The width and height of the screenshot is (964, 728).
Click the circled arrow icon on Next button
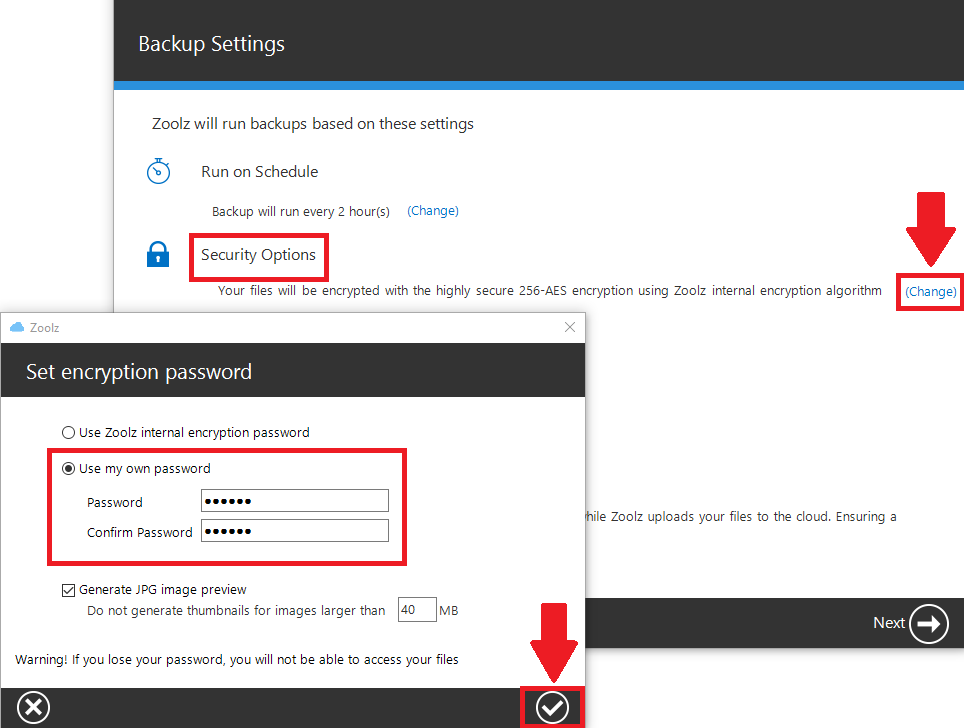coord(928,623)
